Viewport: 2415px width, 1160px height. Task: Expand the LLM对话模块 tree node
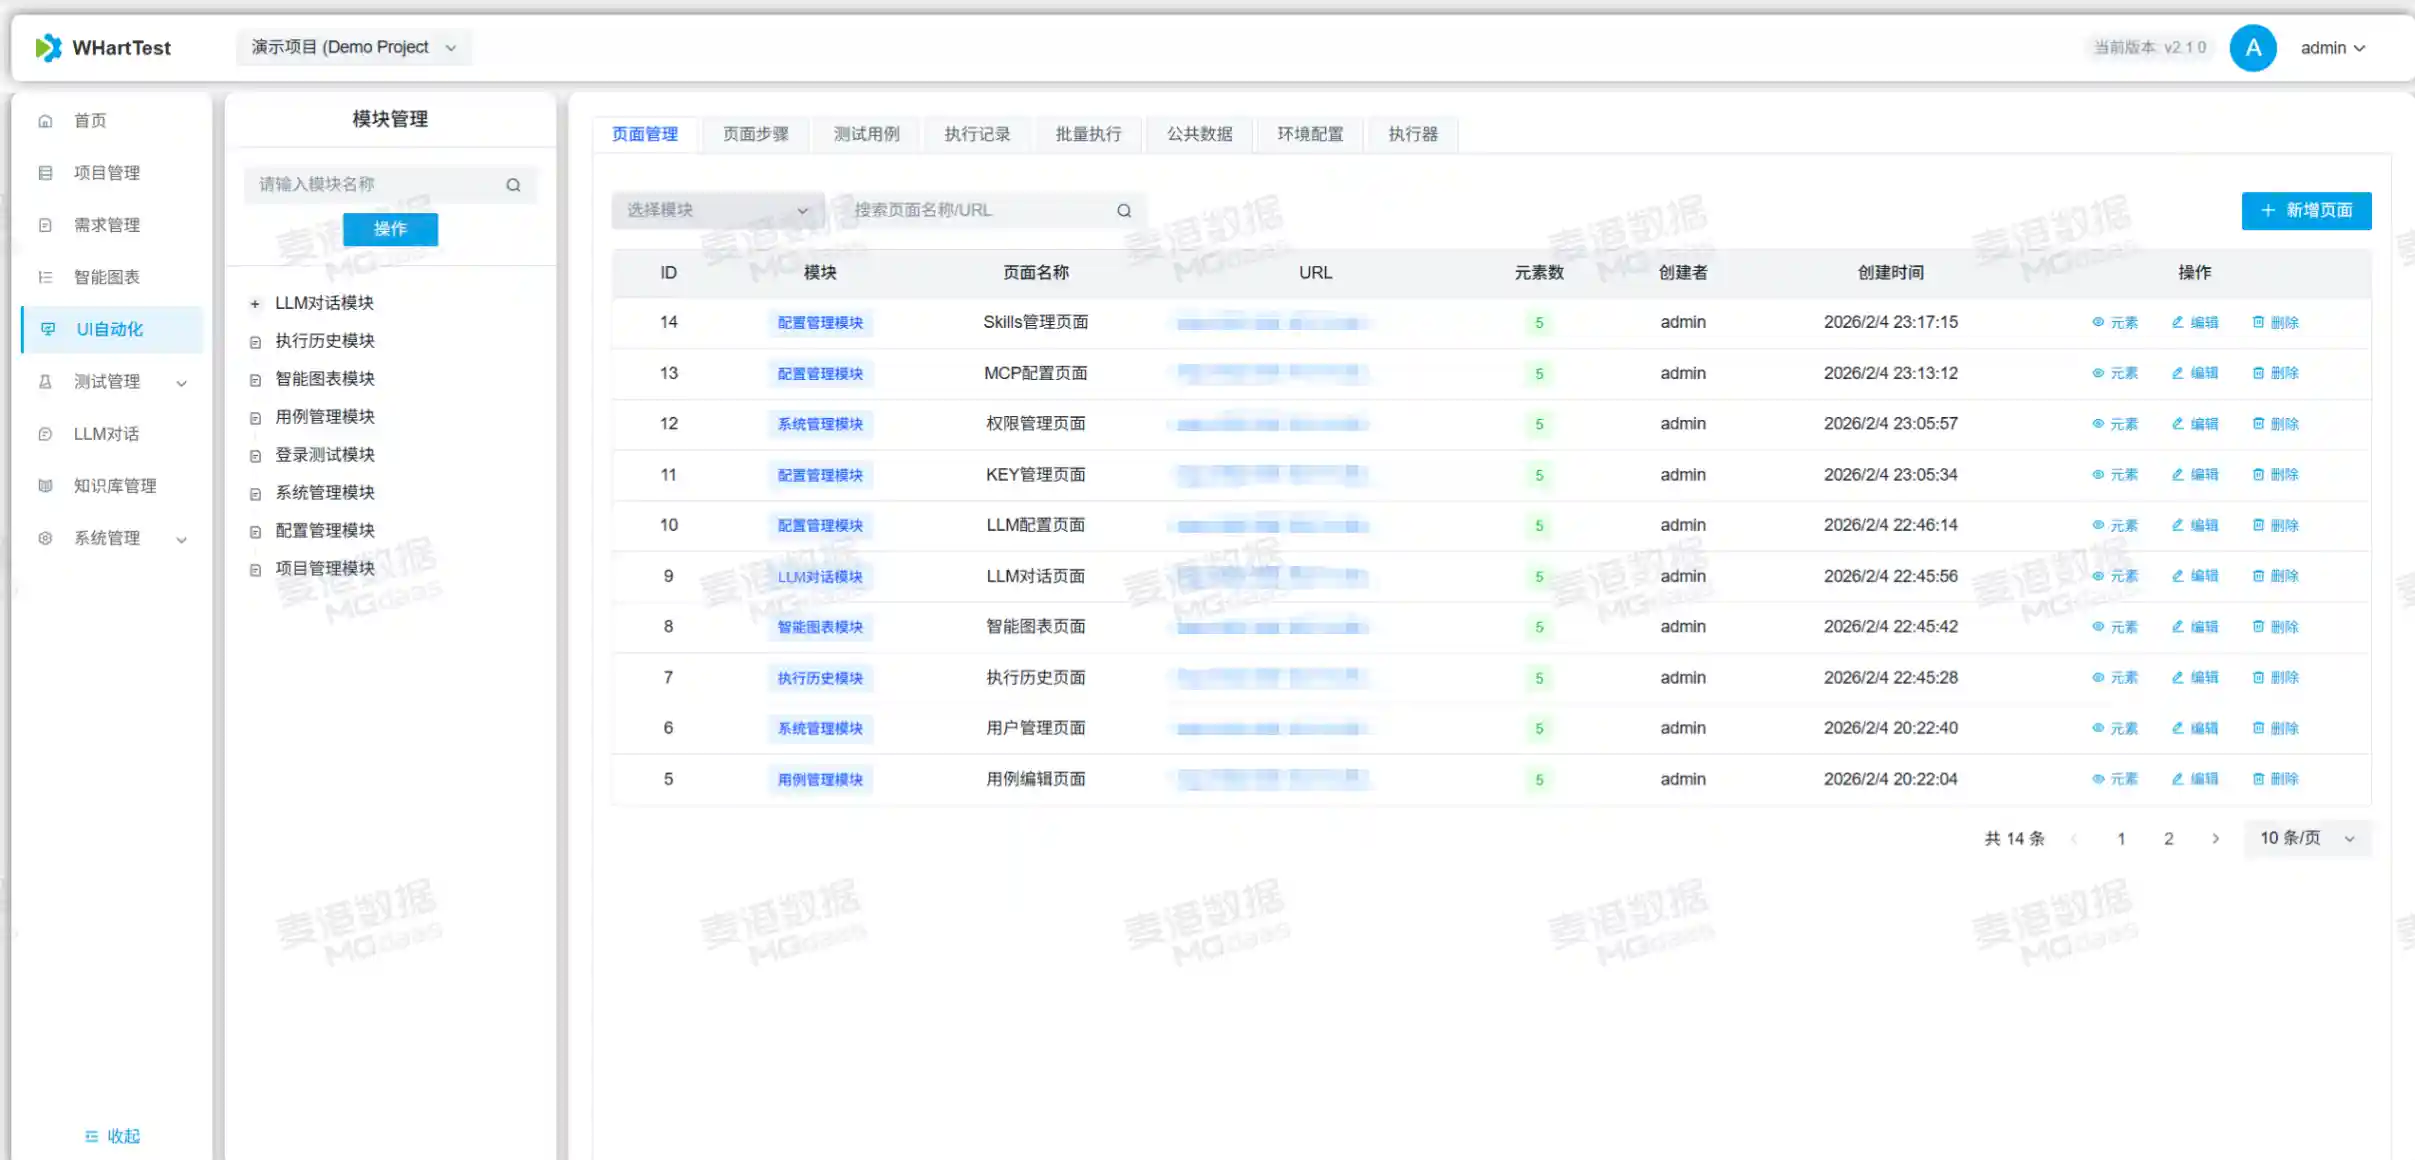(x=255, y=303)
